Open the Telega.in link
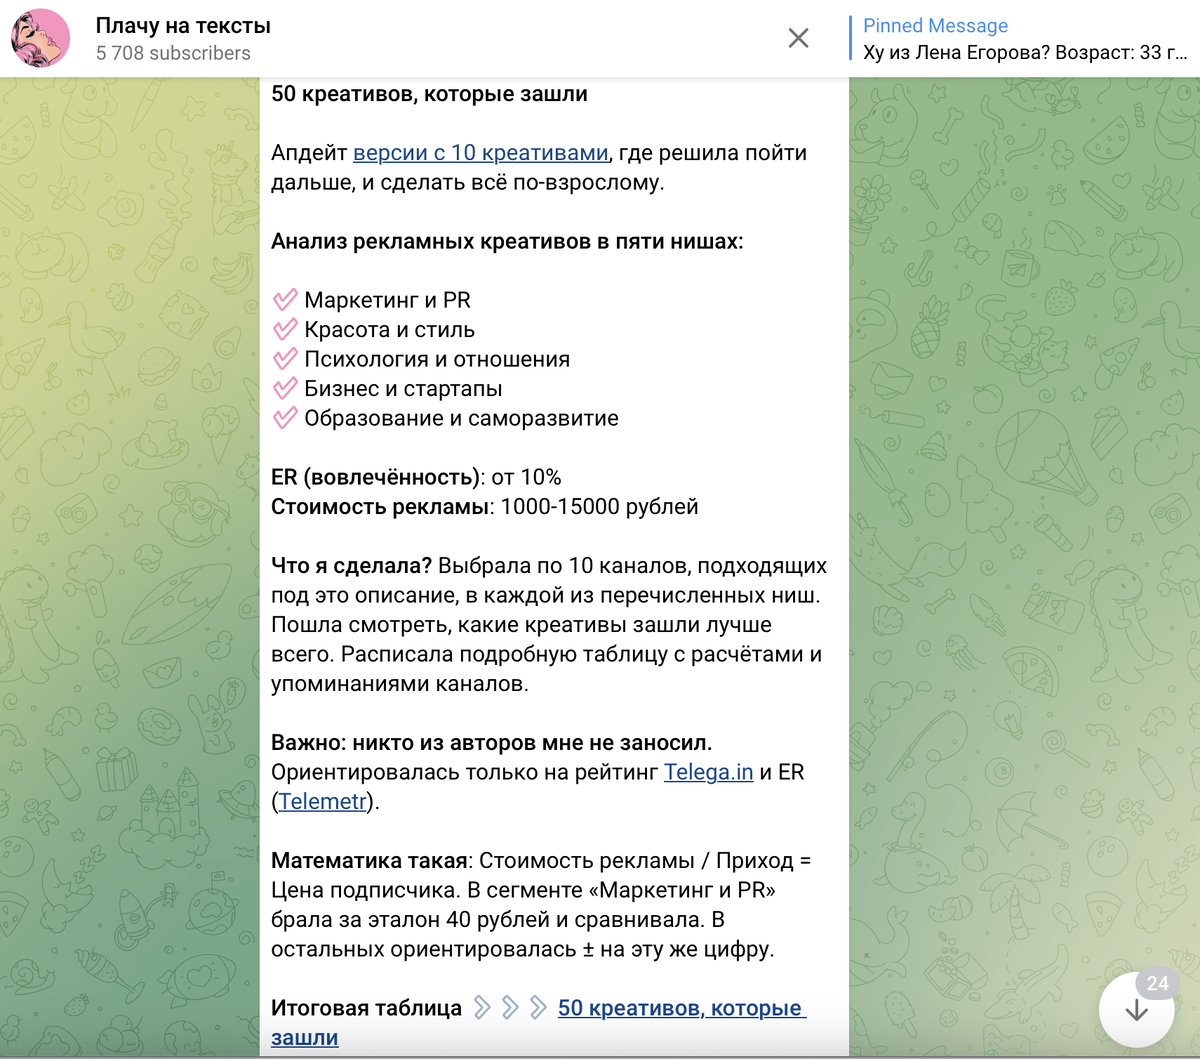This screenshot has width=1200, height=1059. tap(707, 771)
